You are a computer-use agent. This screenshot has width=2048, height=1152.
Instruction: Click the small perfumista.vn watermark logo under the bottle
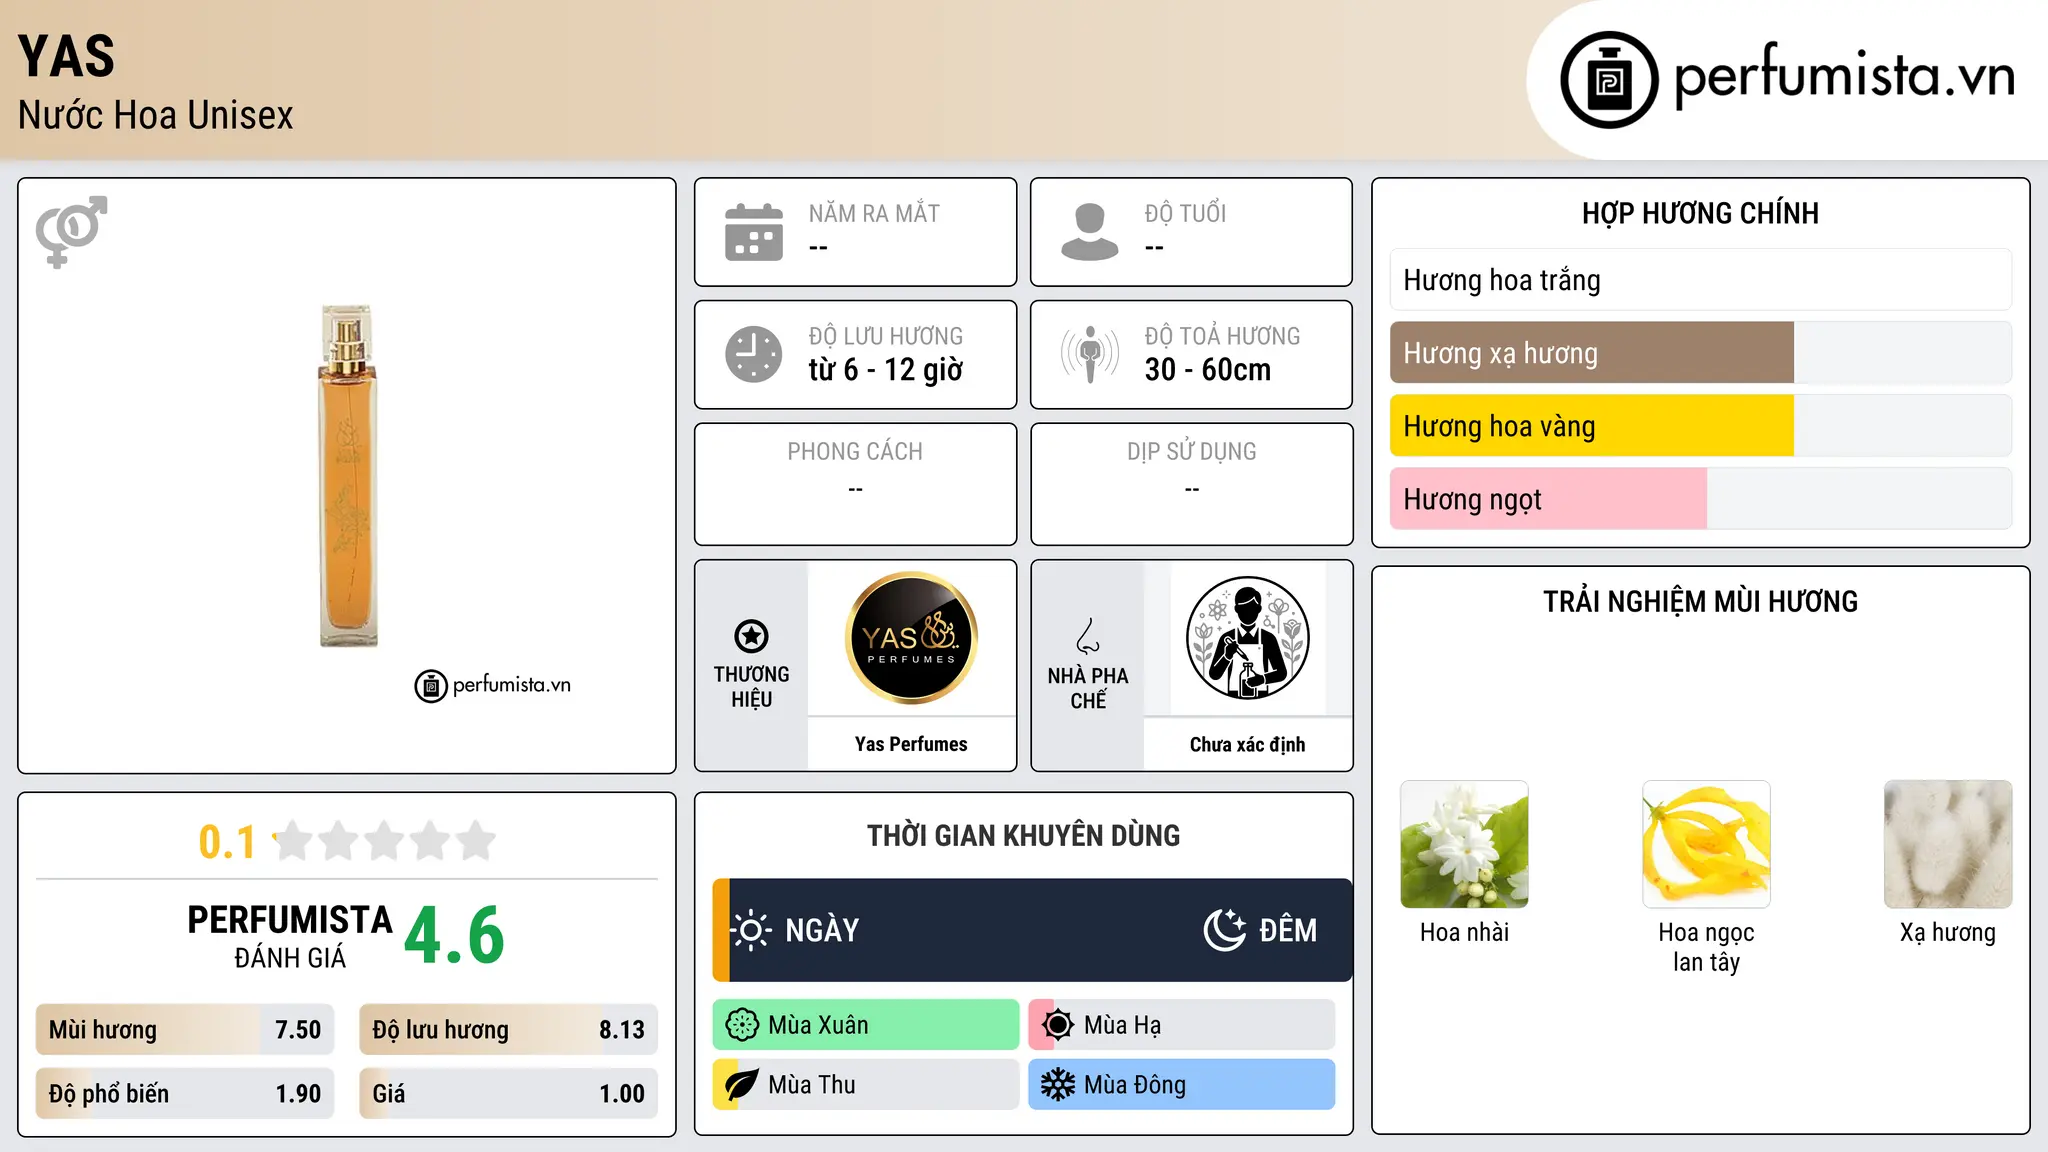[x=493, y=686]
